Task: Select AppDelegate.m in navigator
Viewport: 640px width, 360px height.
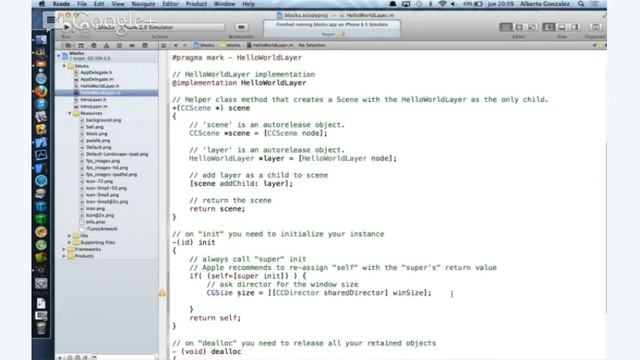Action: tap(97, 79)
